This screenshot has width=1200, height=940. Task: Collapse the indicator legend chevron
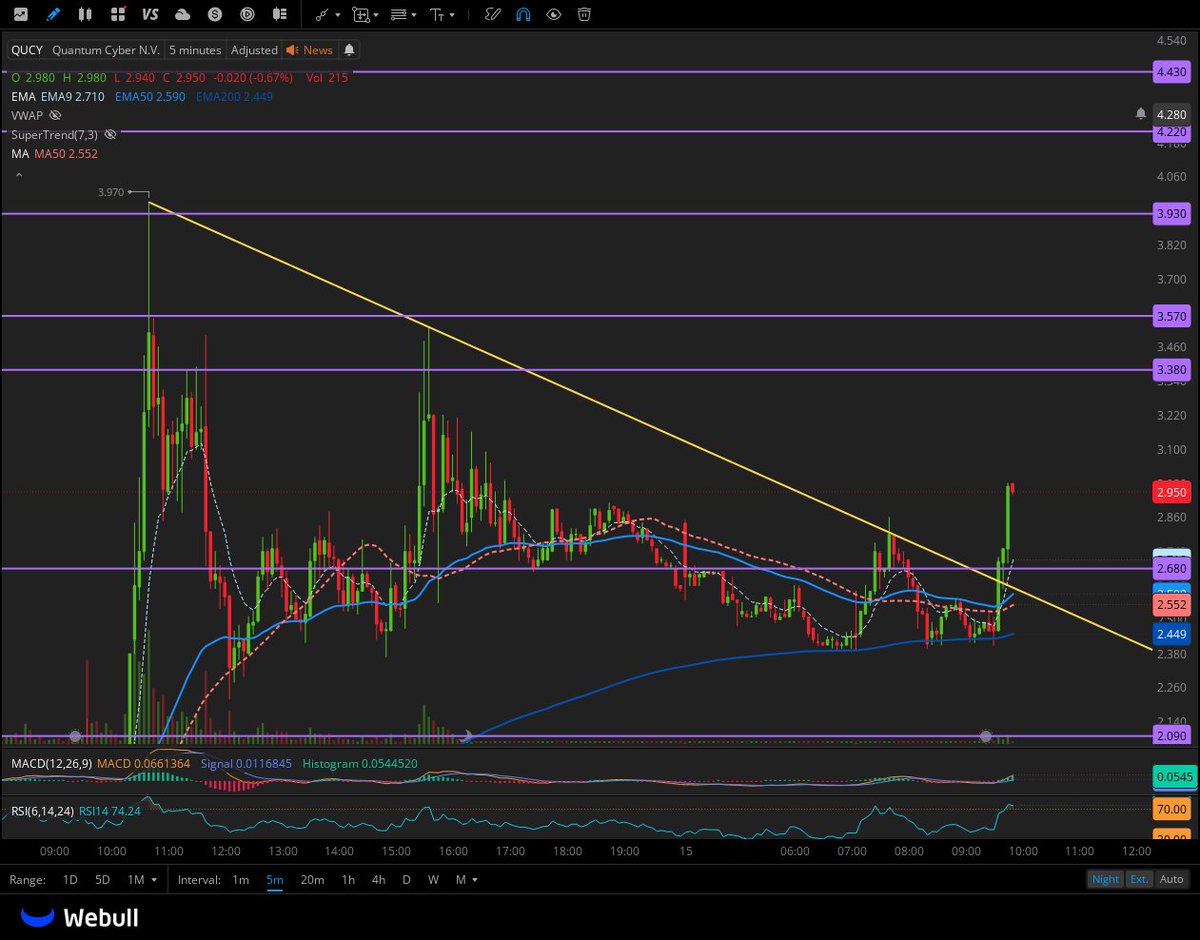[x=17, y=174]
